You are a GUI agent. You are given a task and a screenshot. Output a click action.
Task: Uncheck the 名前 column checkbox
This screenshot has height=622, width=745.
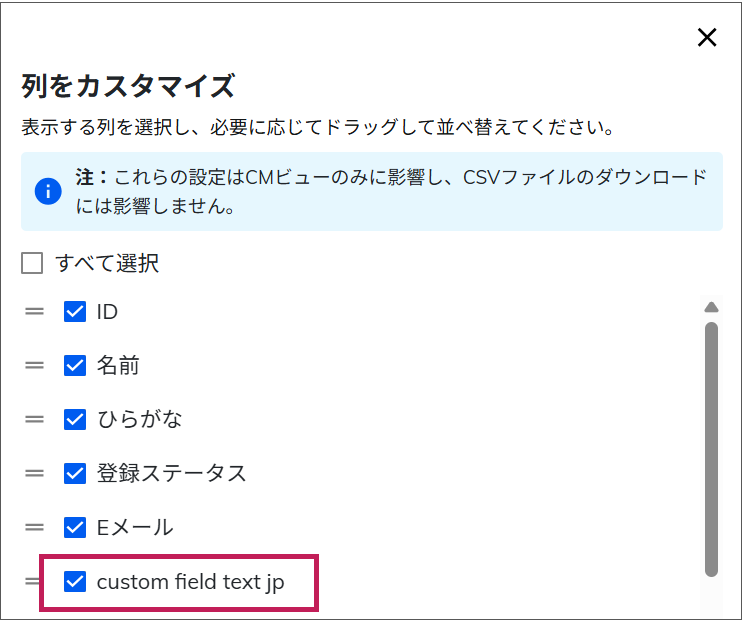coord(75,366)
